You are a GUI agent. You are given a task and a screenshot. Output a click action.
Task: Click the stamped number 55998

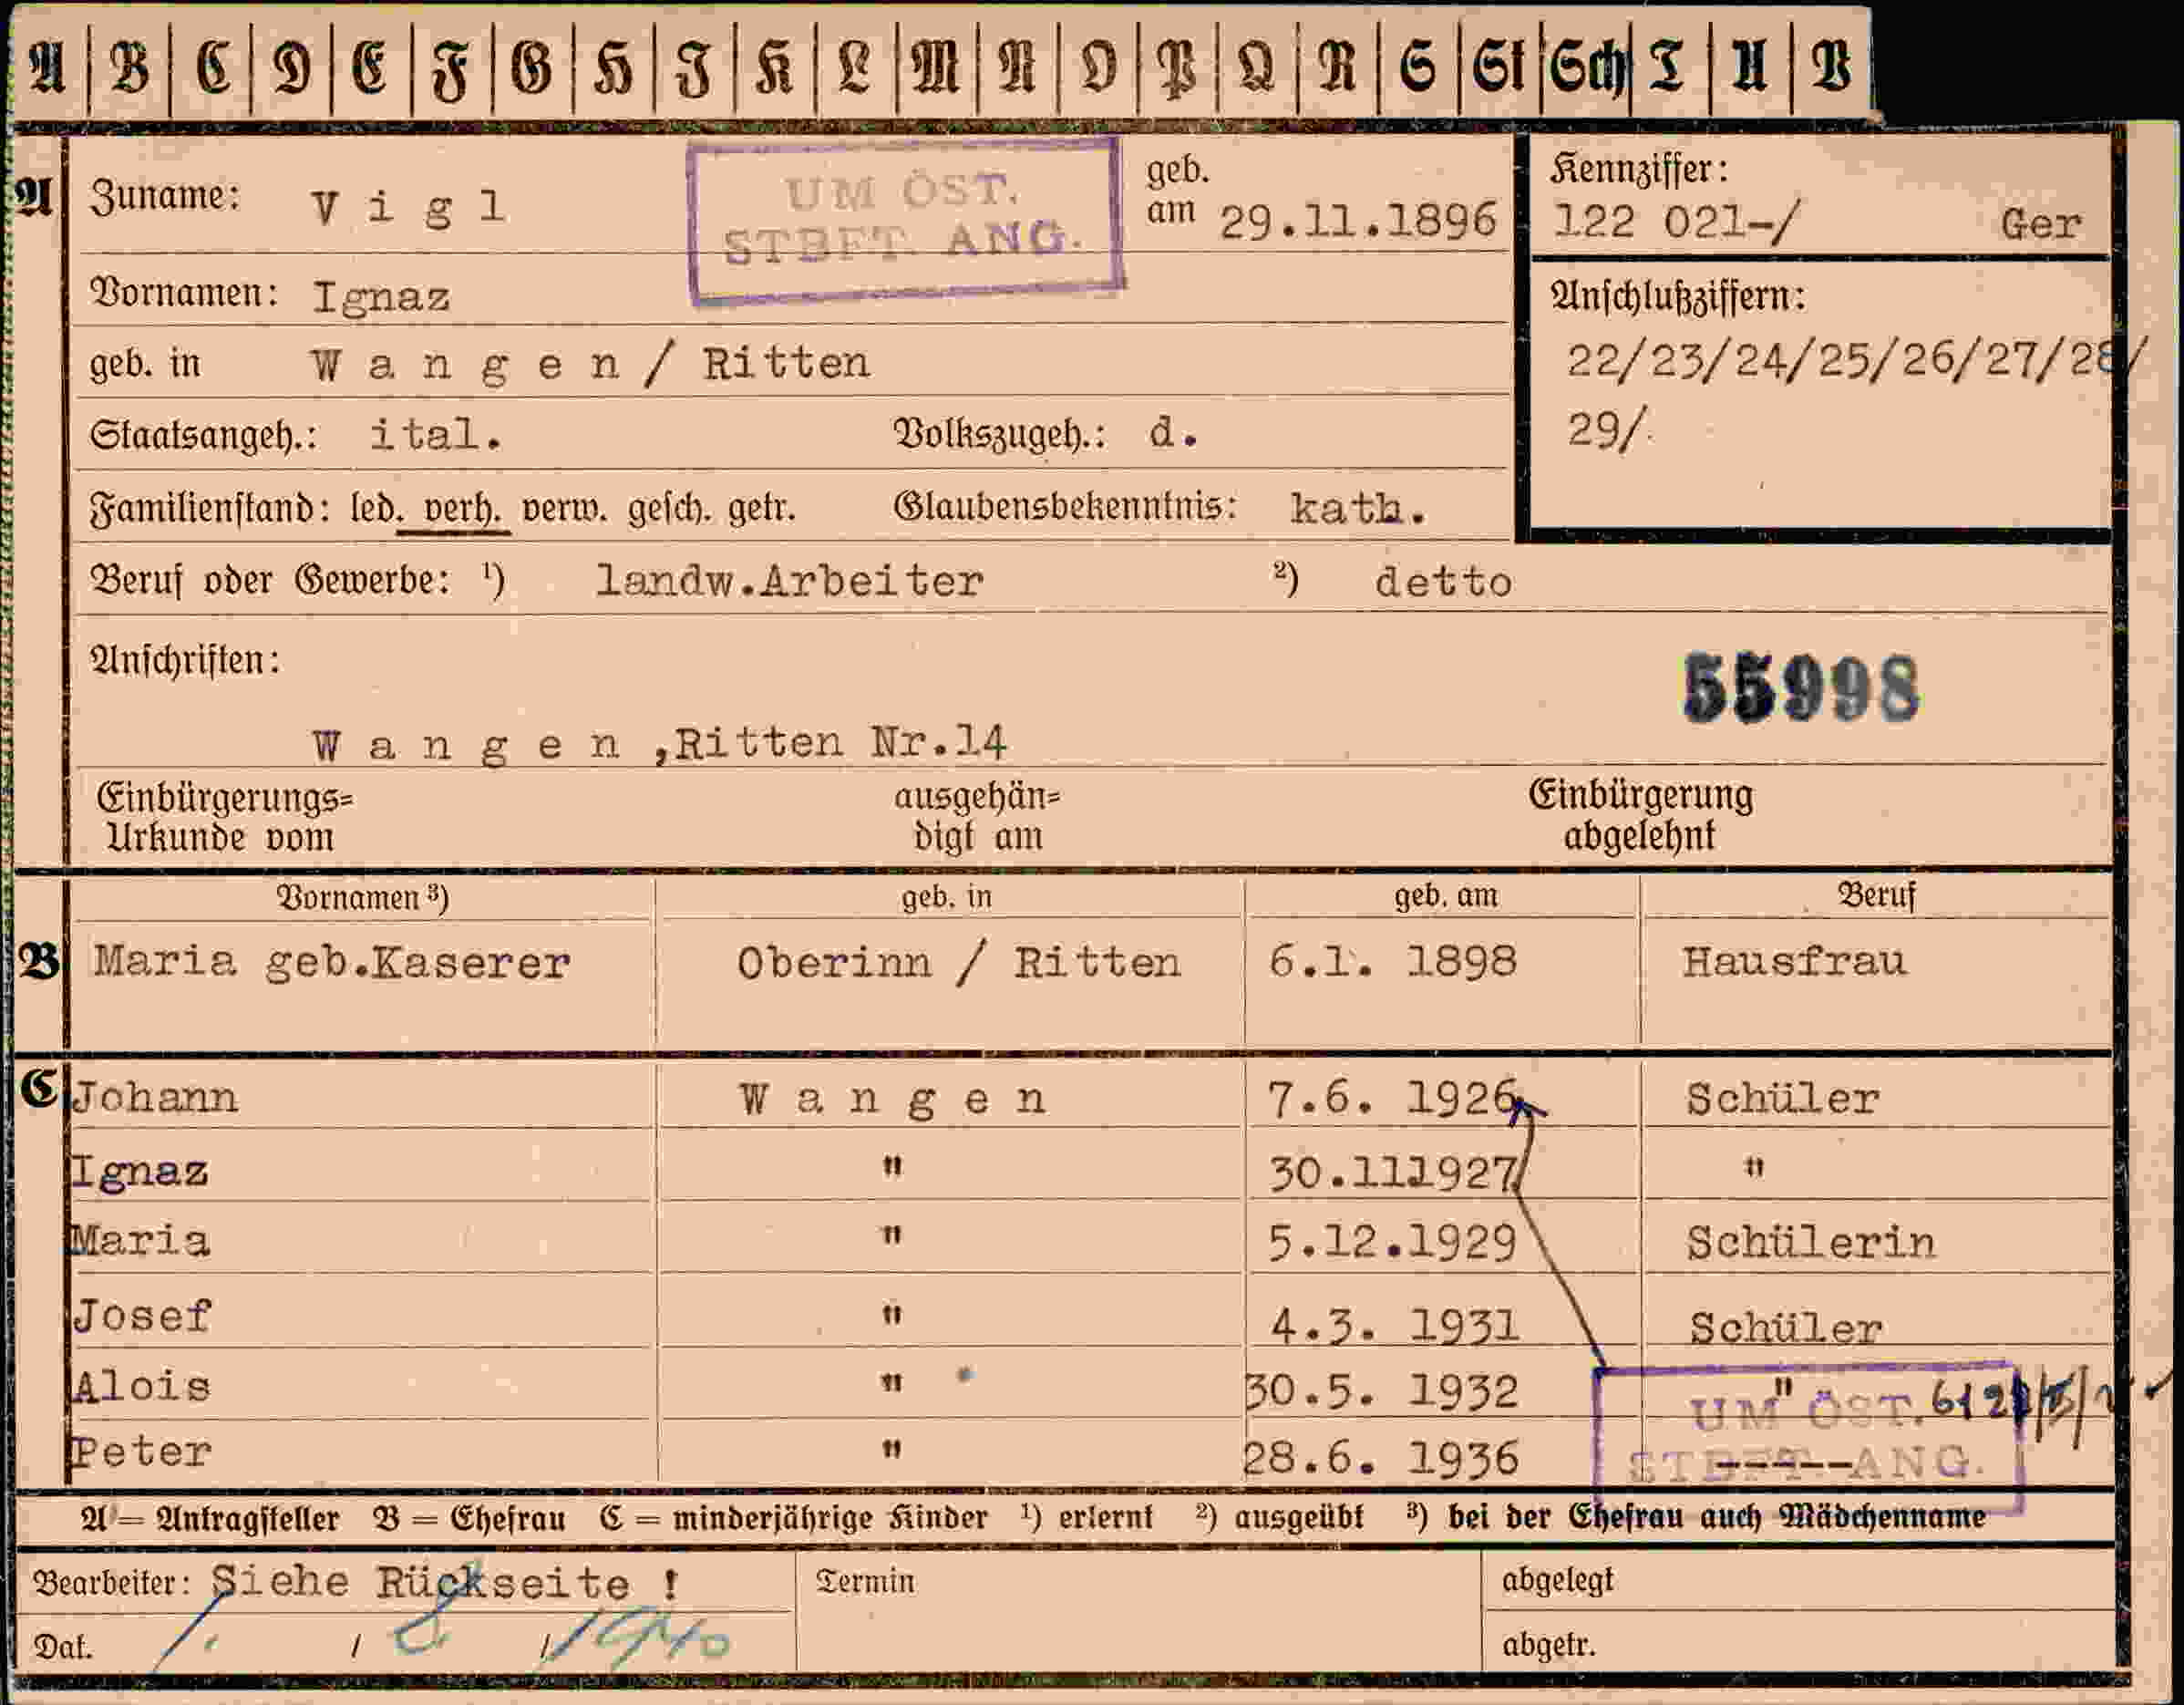pyautogui.click(x=1801, y=688)
